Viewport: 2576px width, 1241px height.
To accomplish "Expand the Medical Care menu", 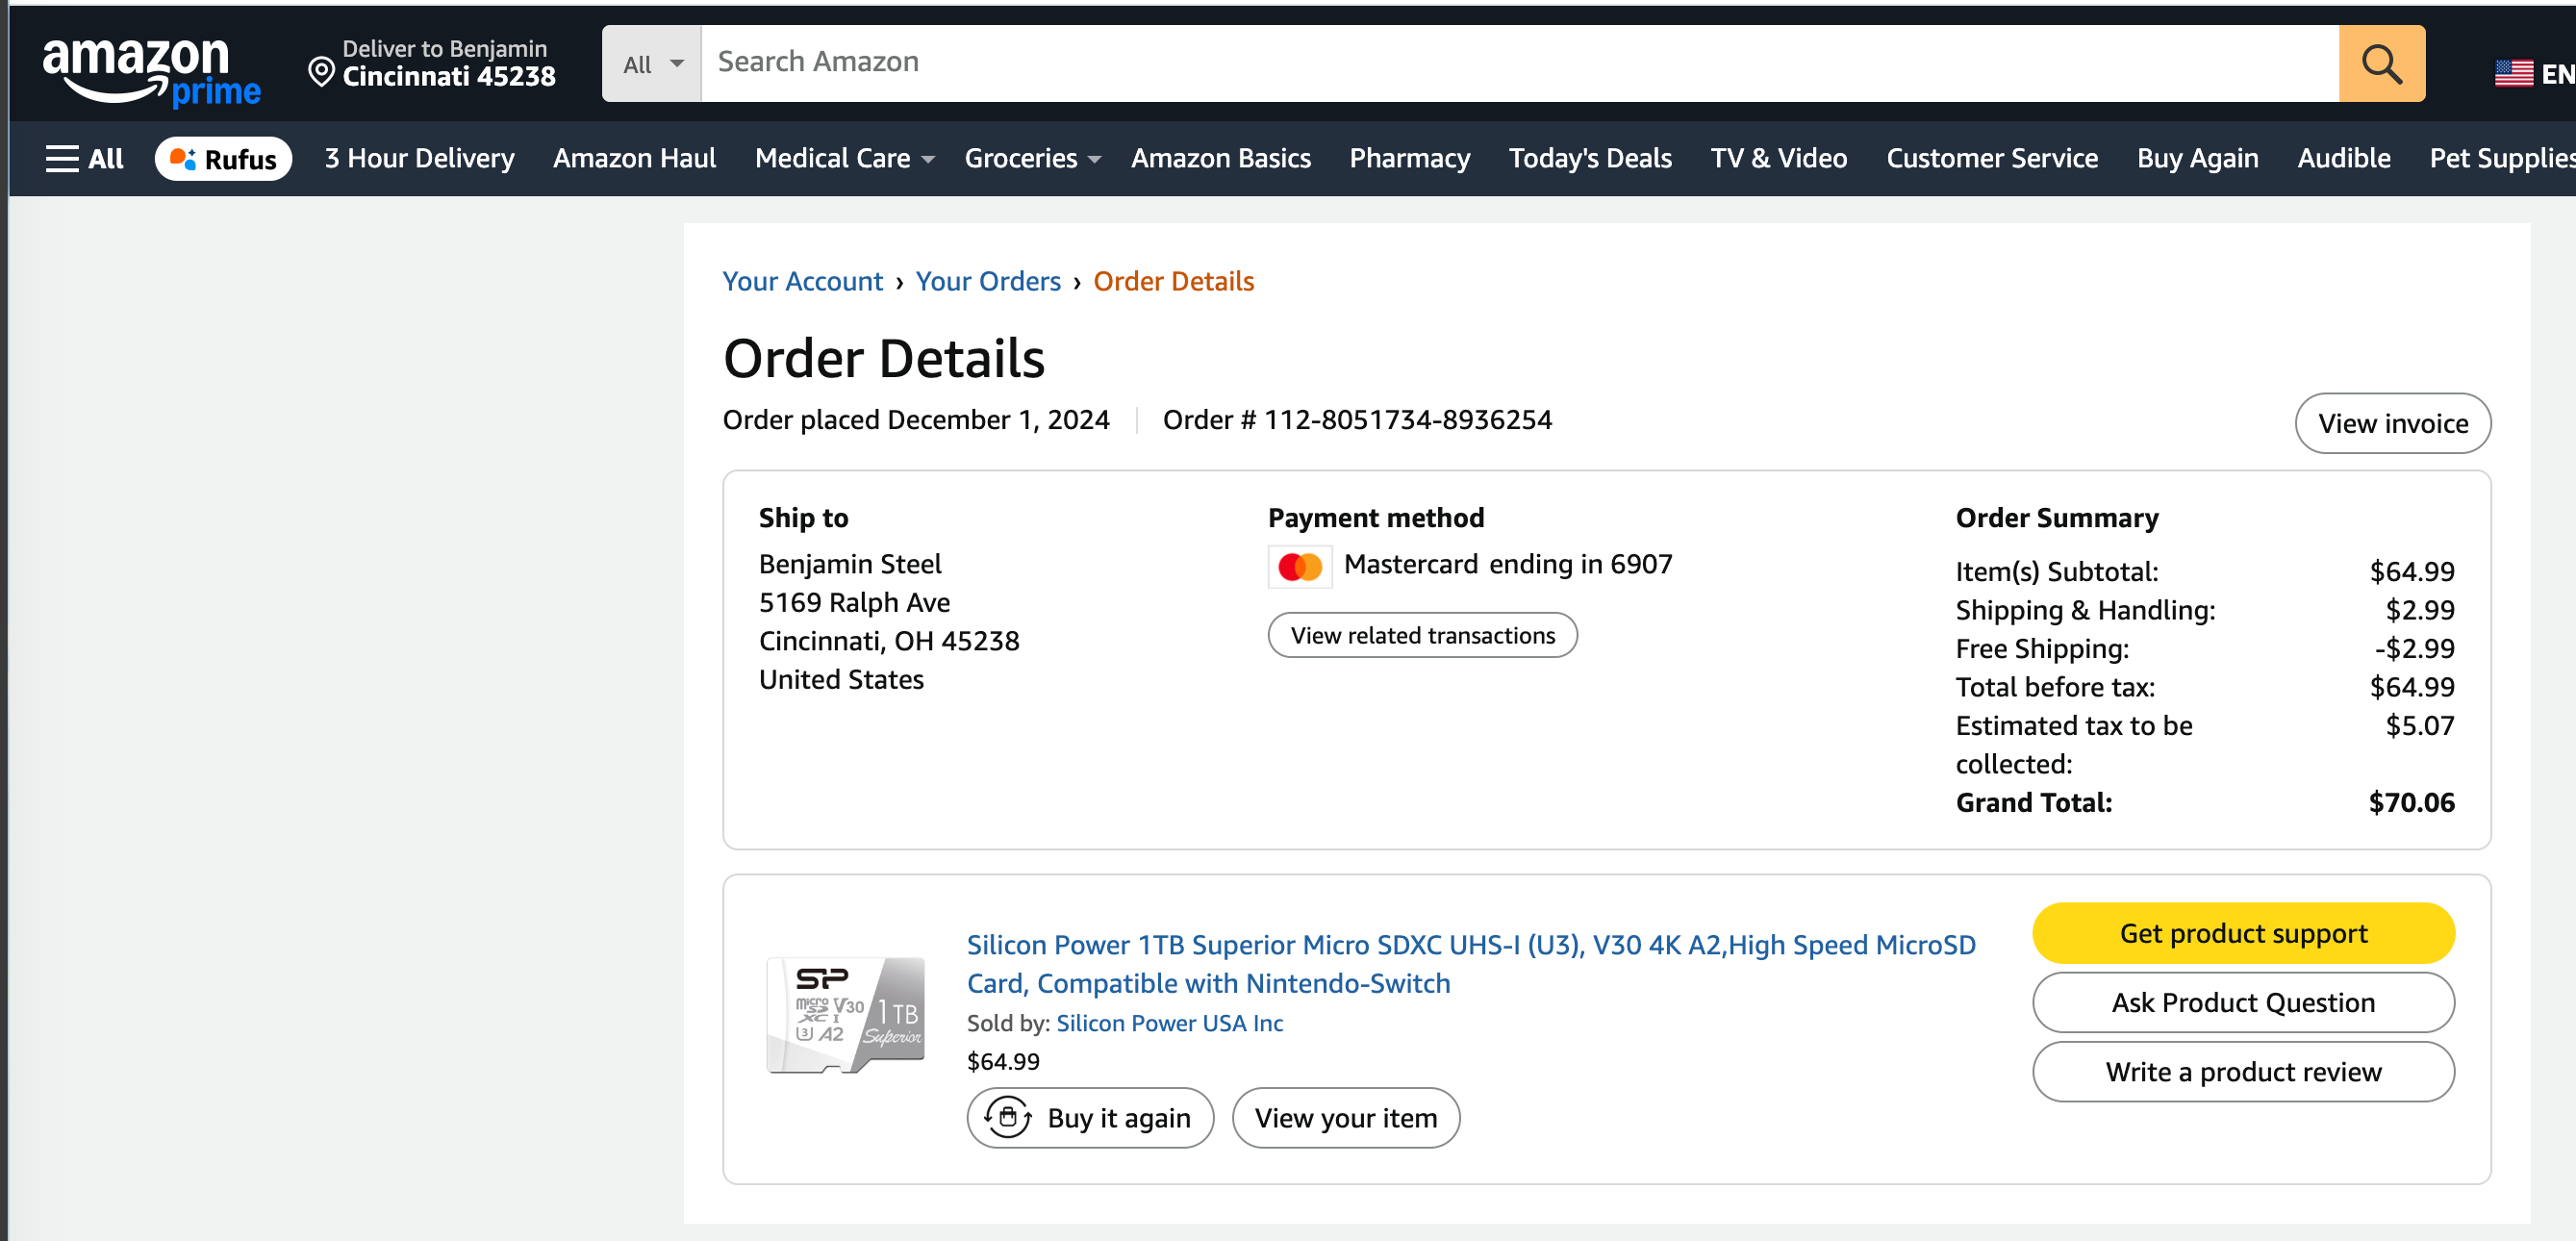I will (x=844, y=158).
